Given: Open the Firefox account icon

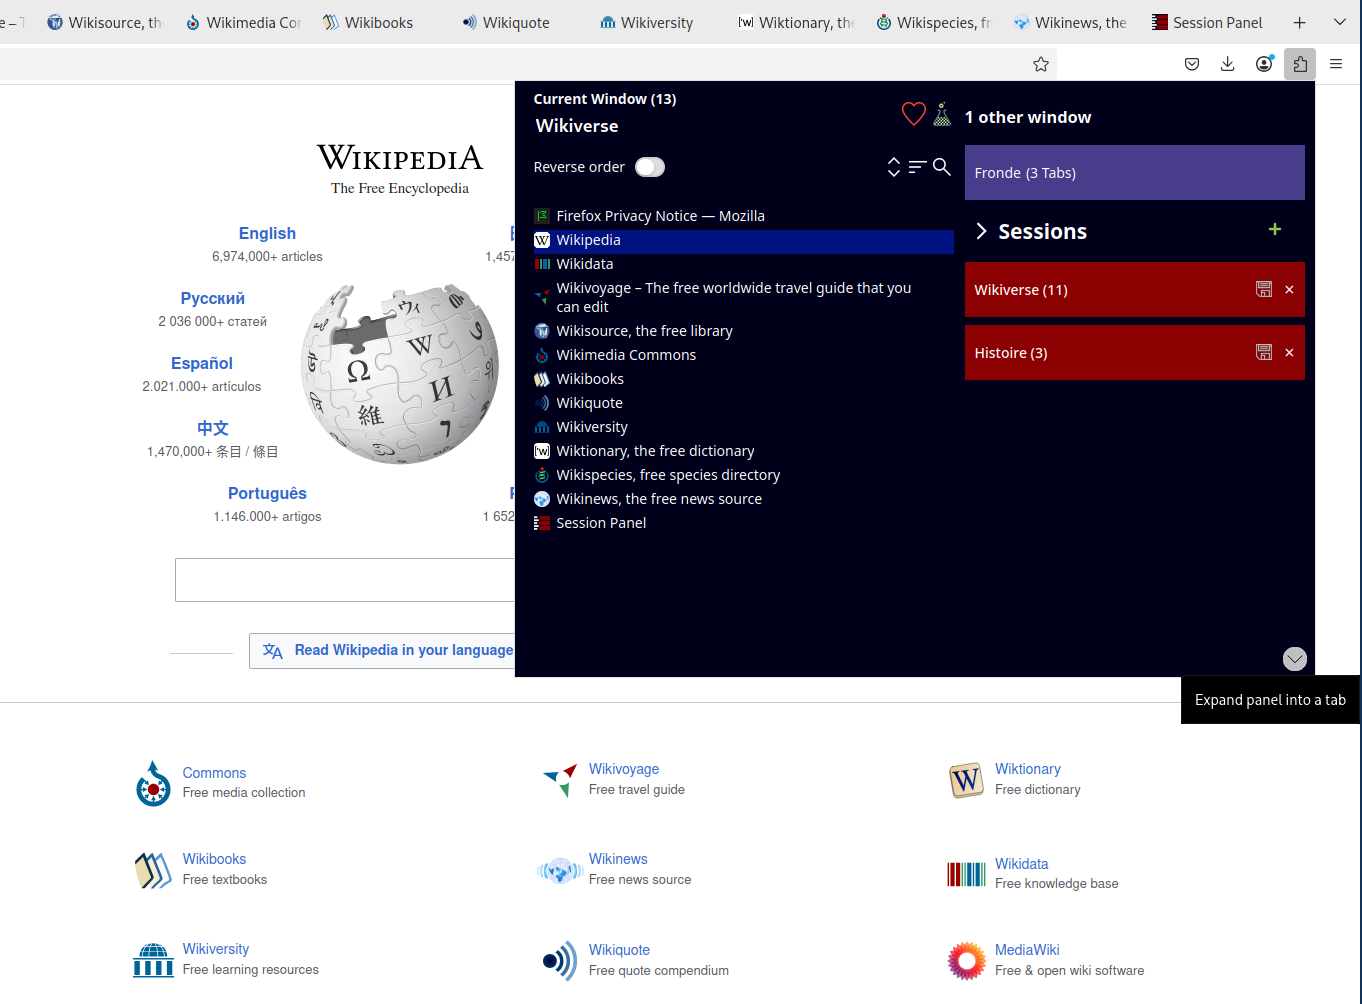Looking at the screenshot, I should (1264, 64).
